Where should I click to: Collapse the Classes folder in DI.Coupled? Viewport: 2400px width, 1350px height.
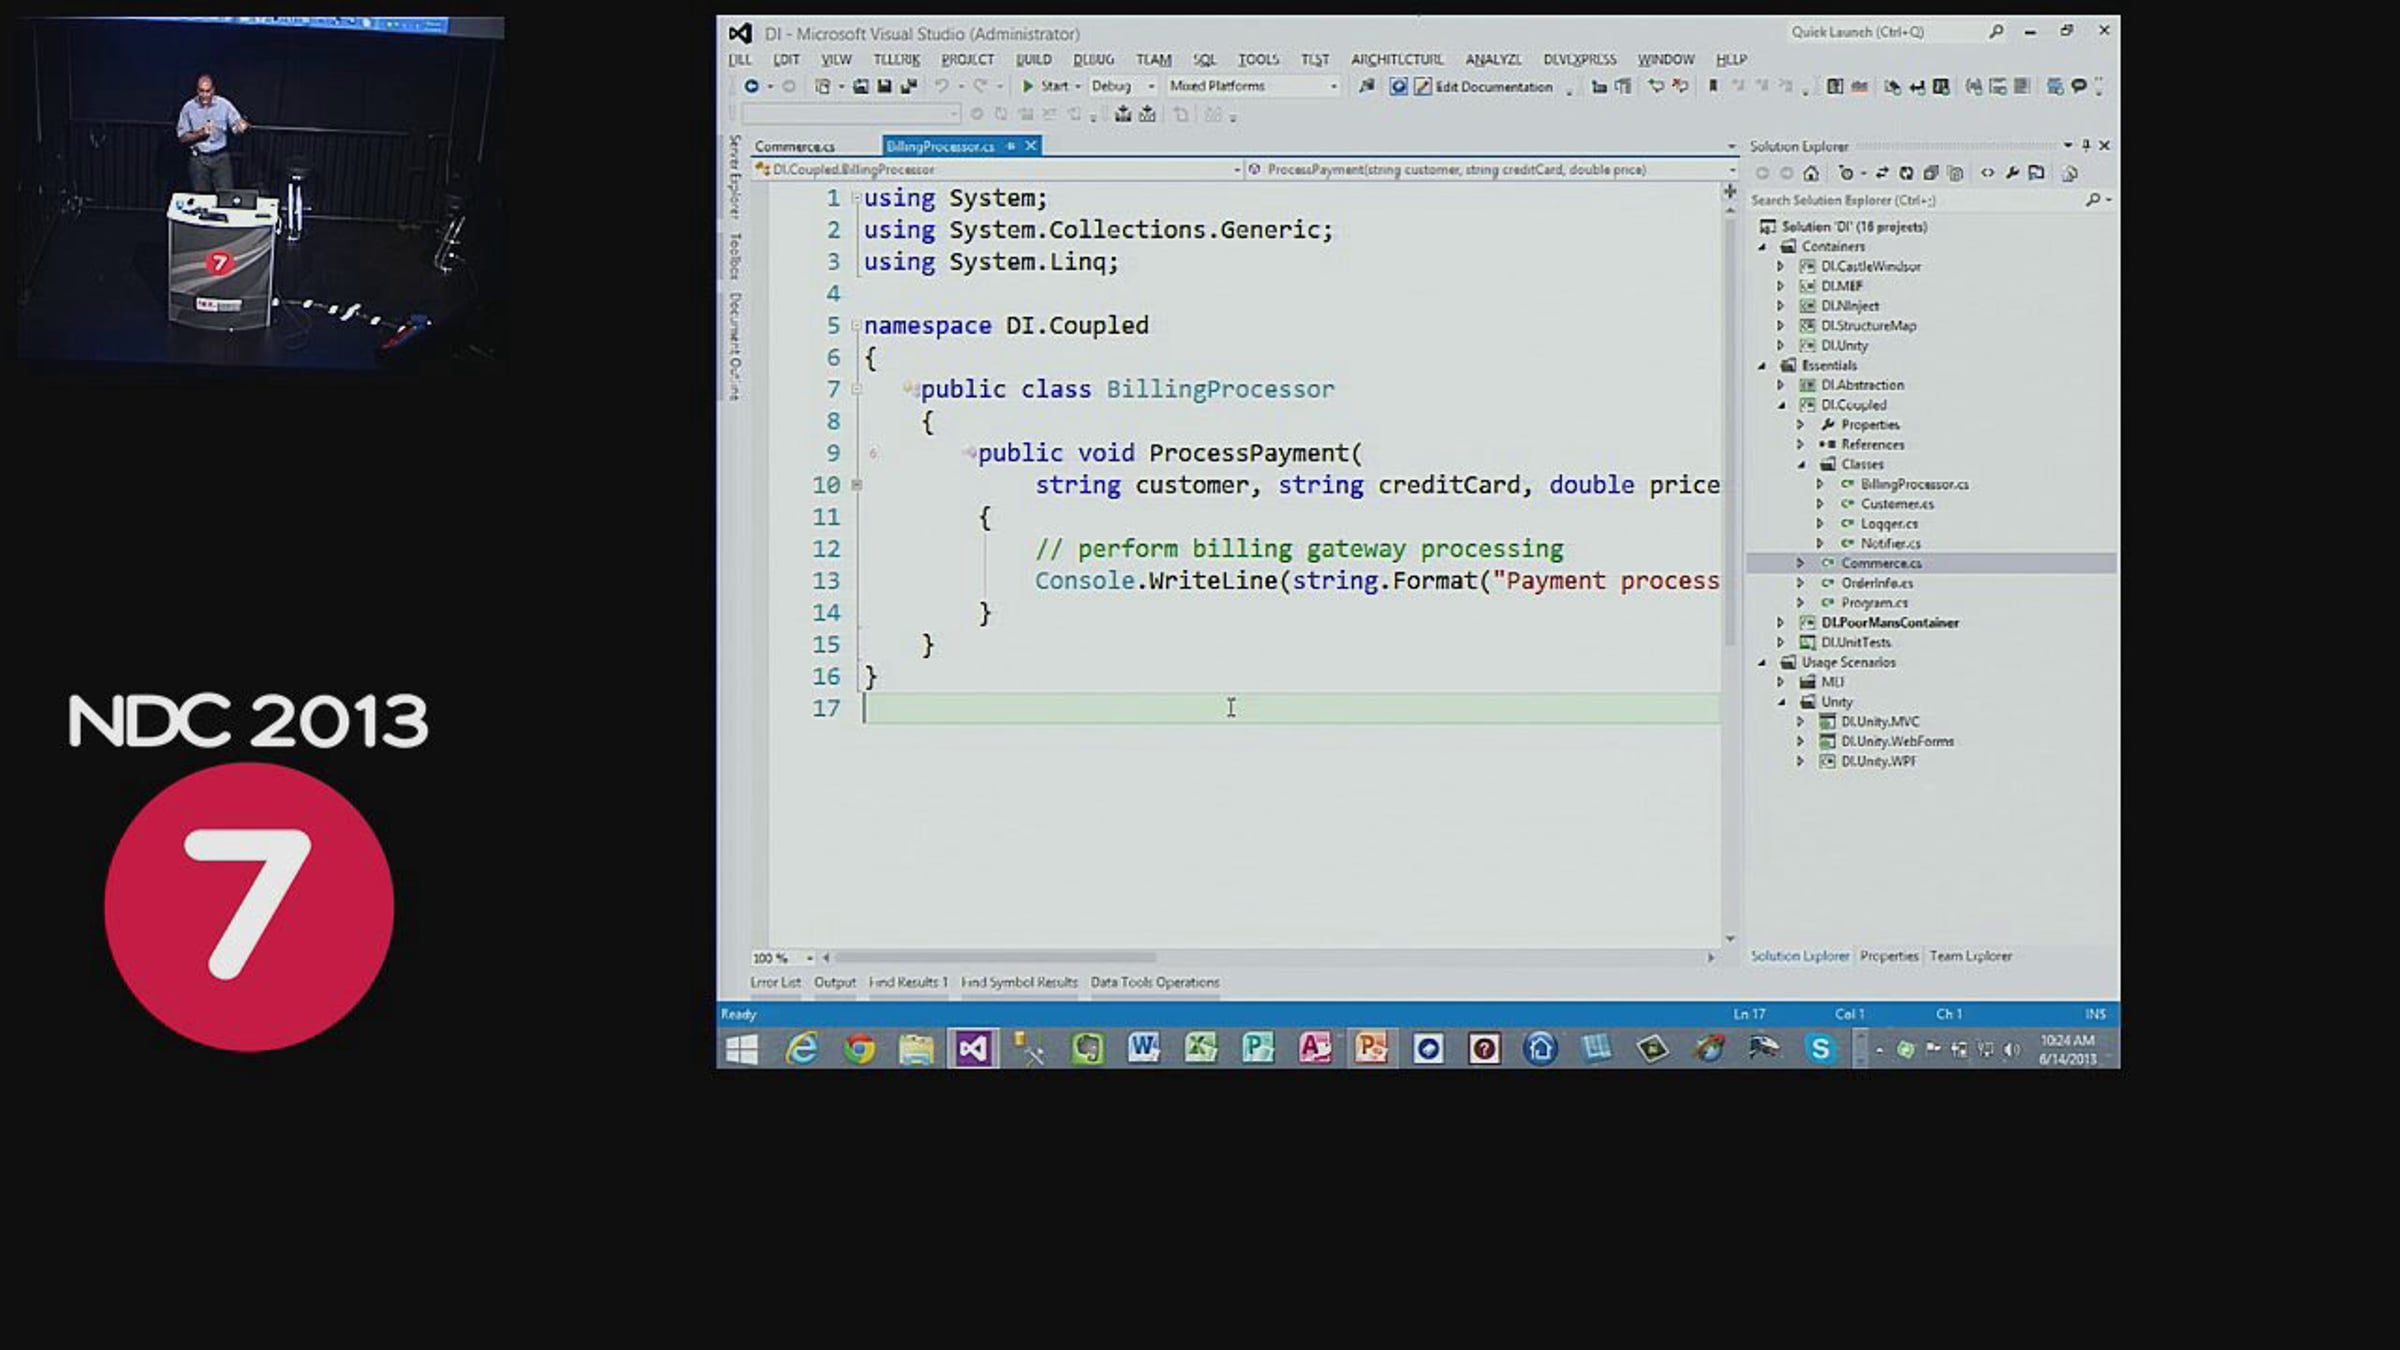point(1801,464)
